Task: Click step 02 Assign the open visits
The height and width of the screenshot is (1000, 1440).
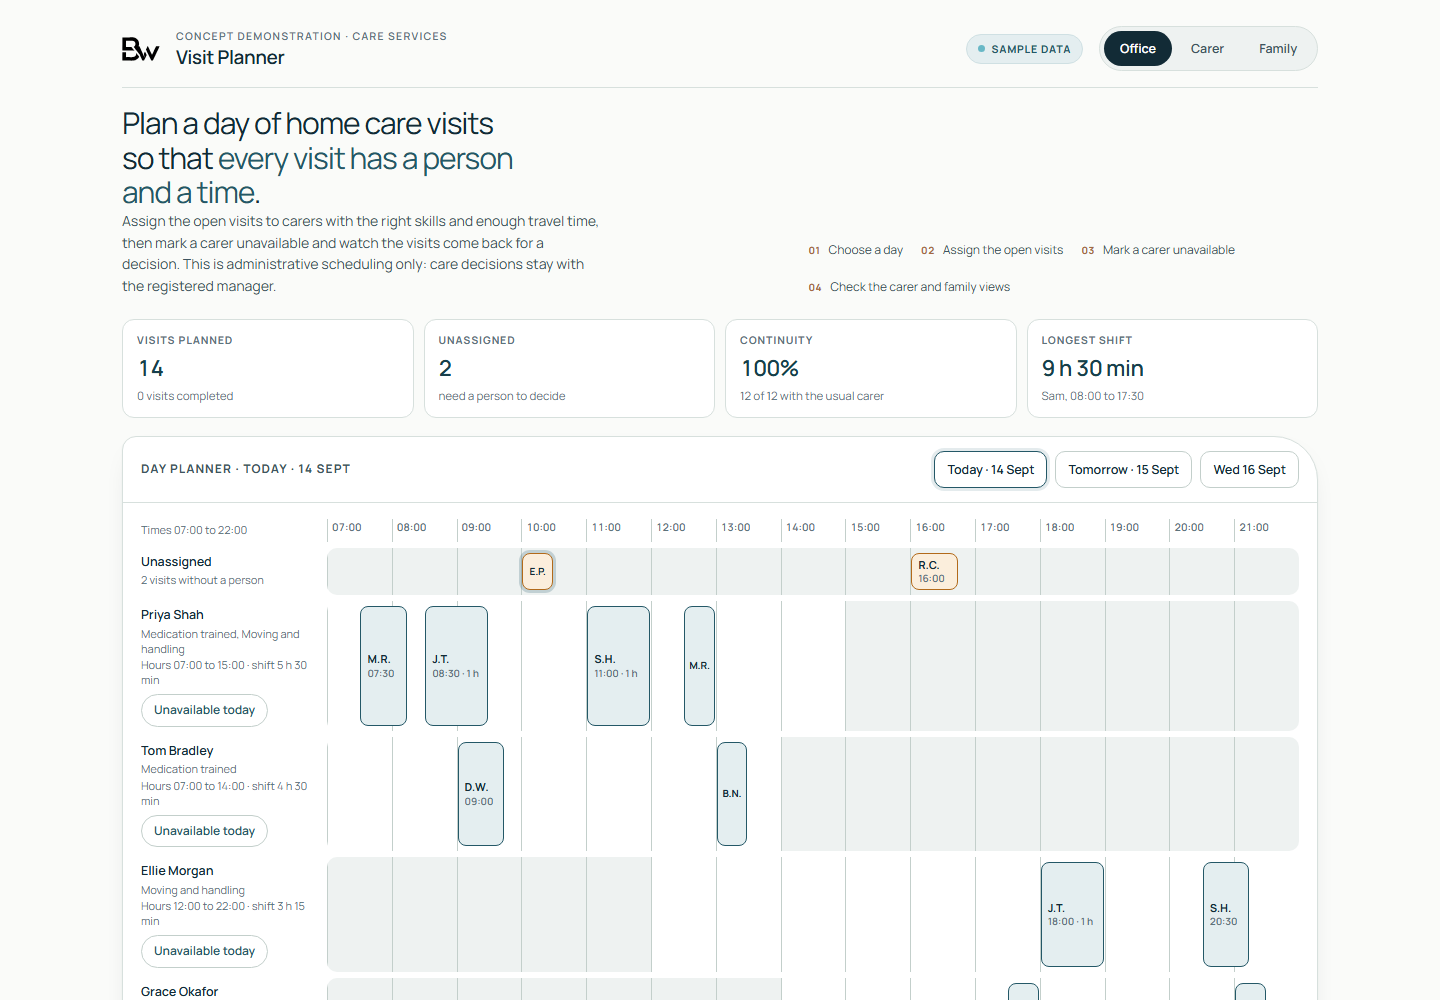Action: click(x=992, y=250)
